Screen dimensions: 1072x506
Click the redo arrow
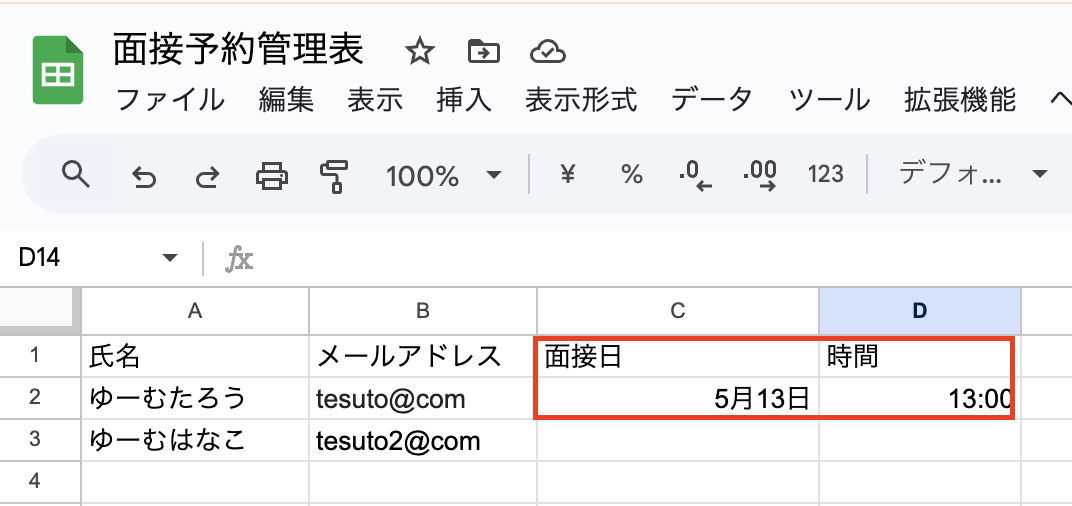tap(207, 177)
